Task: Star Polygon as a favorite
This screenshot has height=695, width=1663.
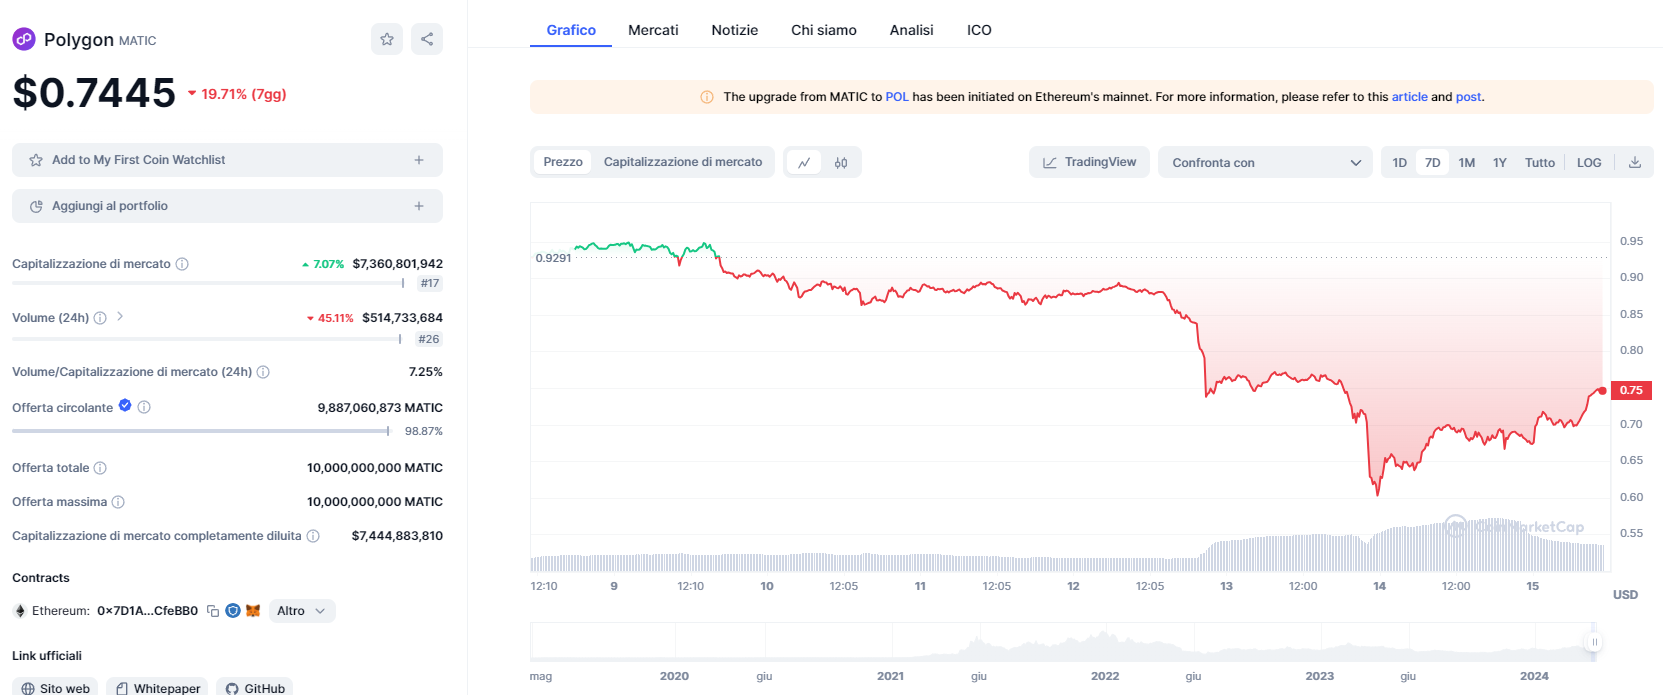Action: coord(387,39)
